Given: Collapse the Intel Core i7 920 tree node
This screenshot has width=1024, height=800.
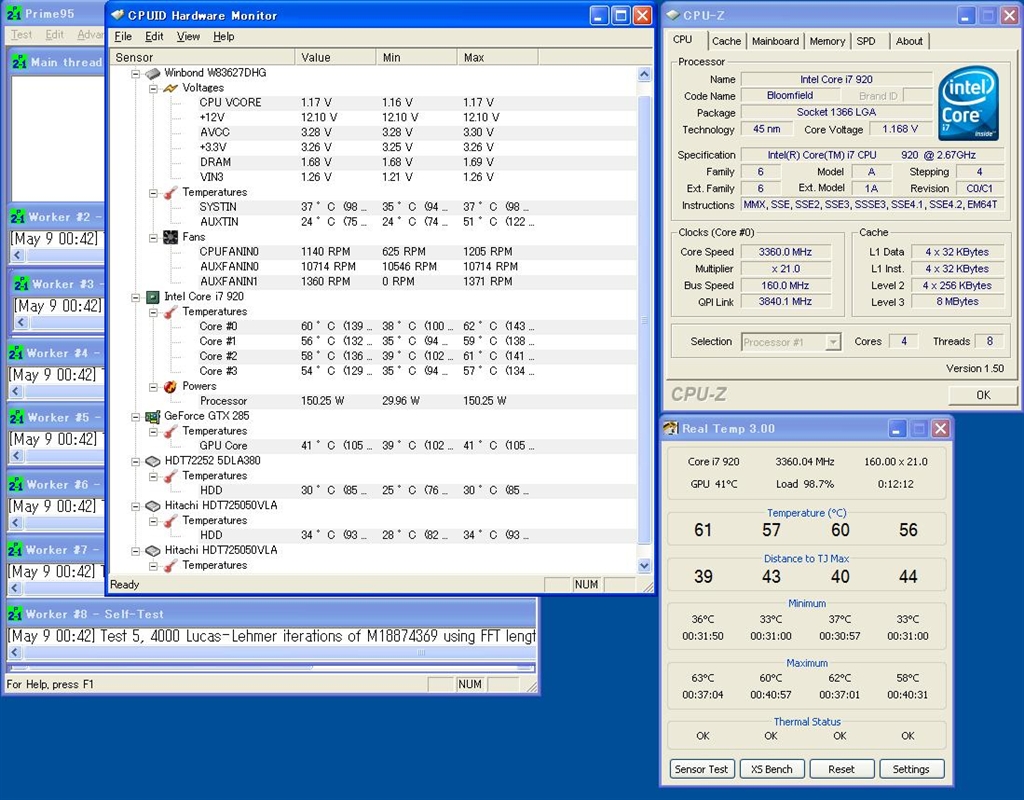Looking at the screenshot, I should pyautogui.click(x=136, y=297).
